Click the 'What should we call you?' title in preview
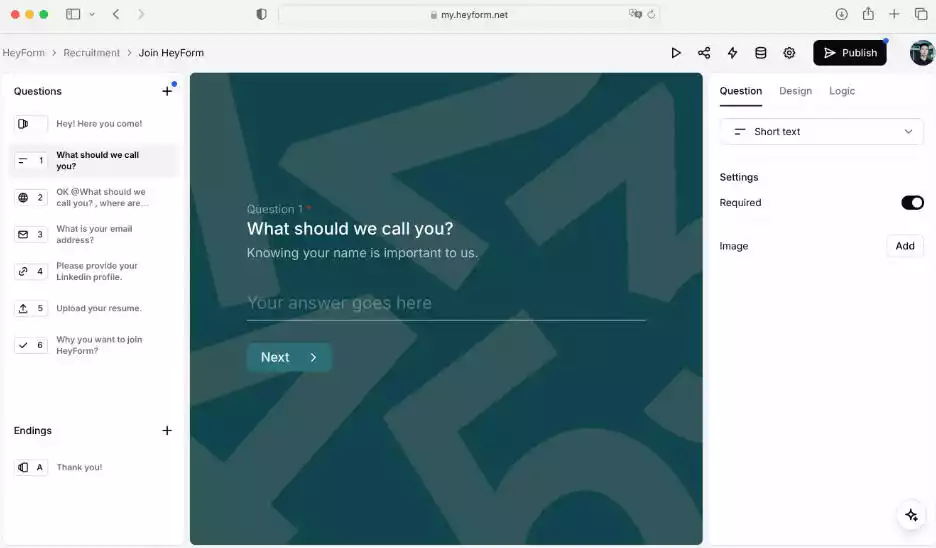The height and width of the screenshot is (548, 936). [350, 229]
